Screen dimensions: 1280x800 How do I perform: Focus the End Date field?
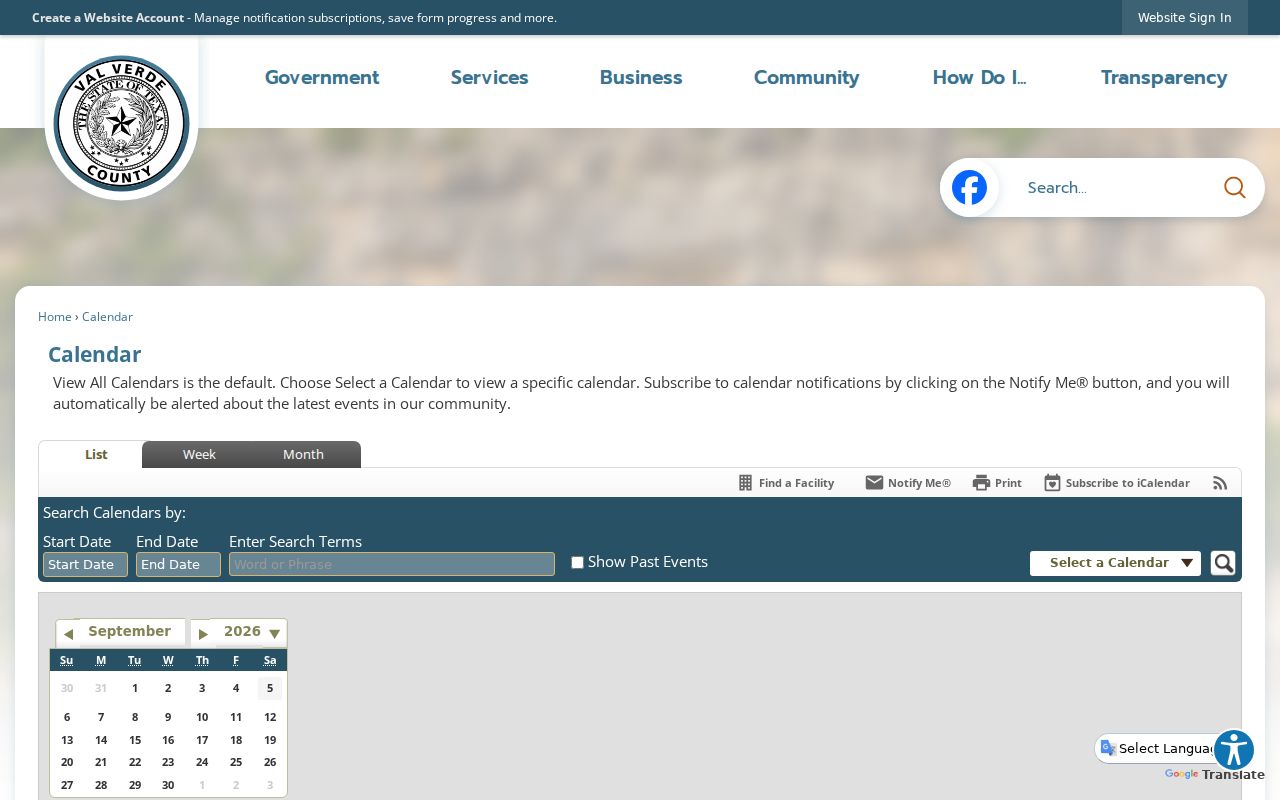pyautogui.click(x=178, y=564)
